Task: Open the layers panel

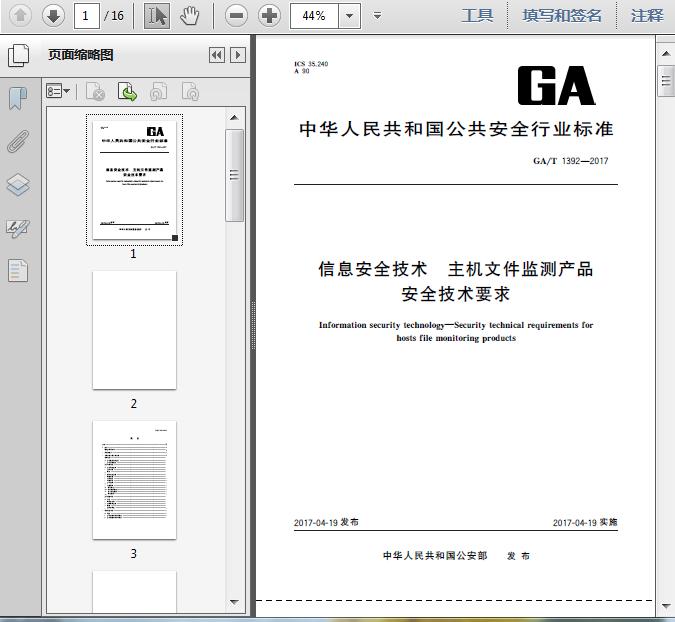Action: point(18,185)
